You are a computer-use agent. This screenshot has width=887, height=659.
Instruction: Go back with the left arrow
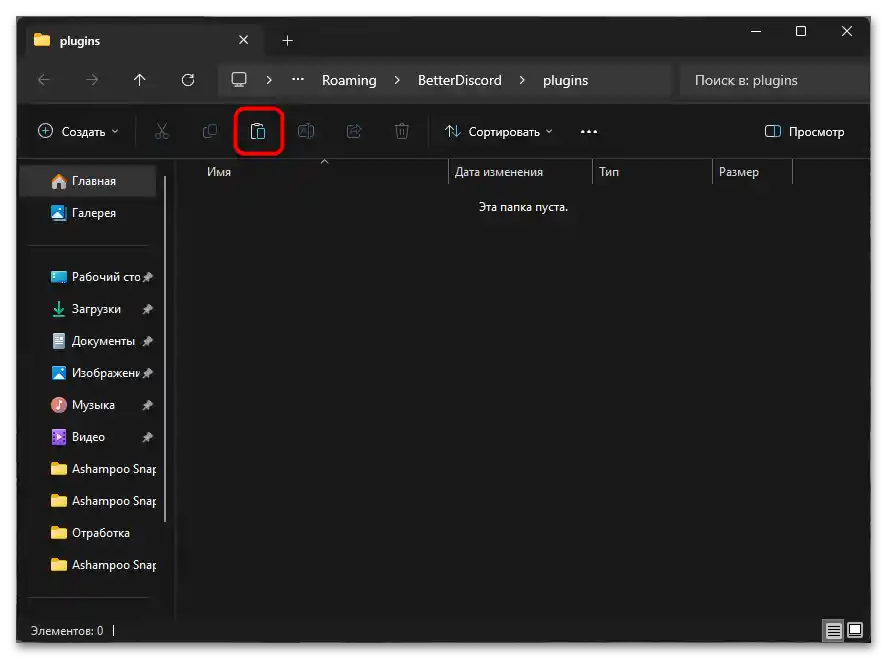click(44, 80)
